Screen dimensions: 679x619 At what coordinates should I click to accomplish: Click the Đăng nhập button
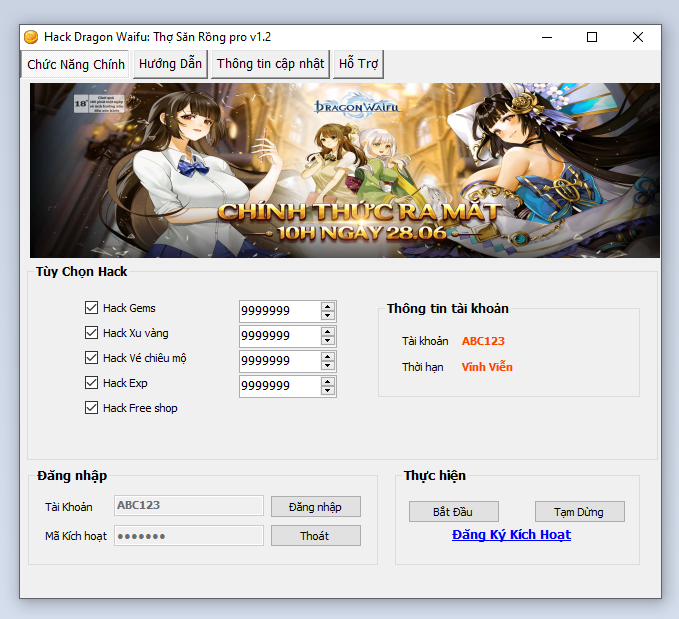click(x=315, y=507)
